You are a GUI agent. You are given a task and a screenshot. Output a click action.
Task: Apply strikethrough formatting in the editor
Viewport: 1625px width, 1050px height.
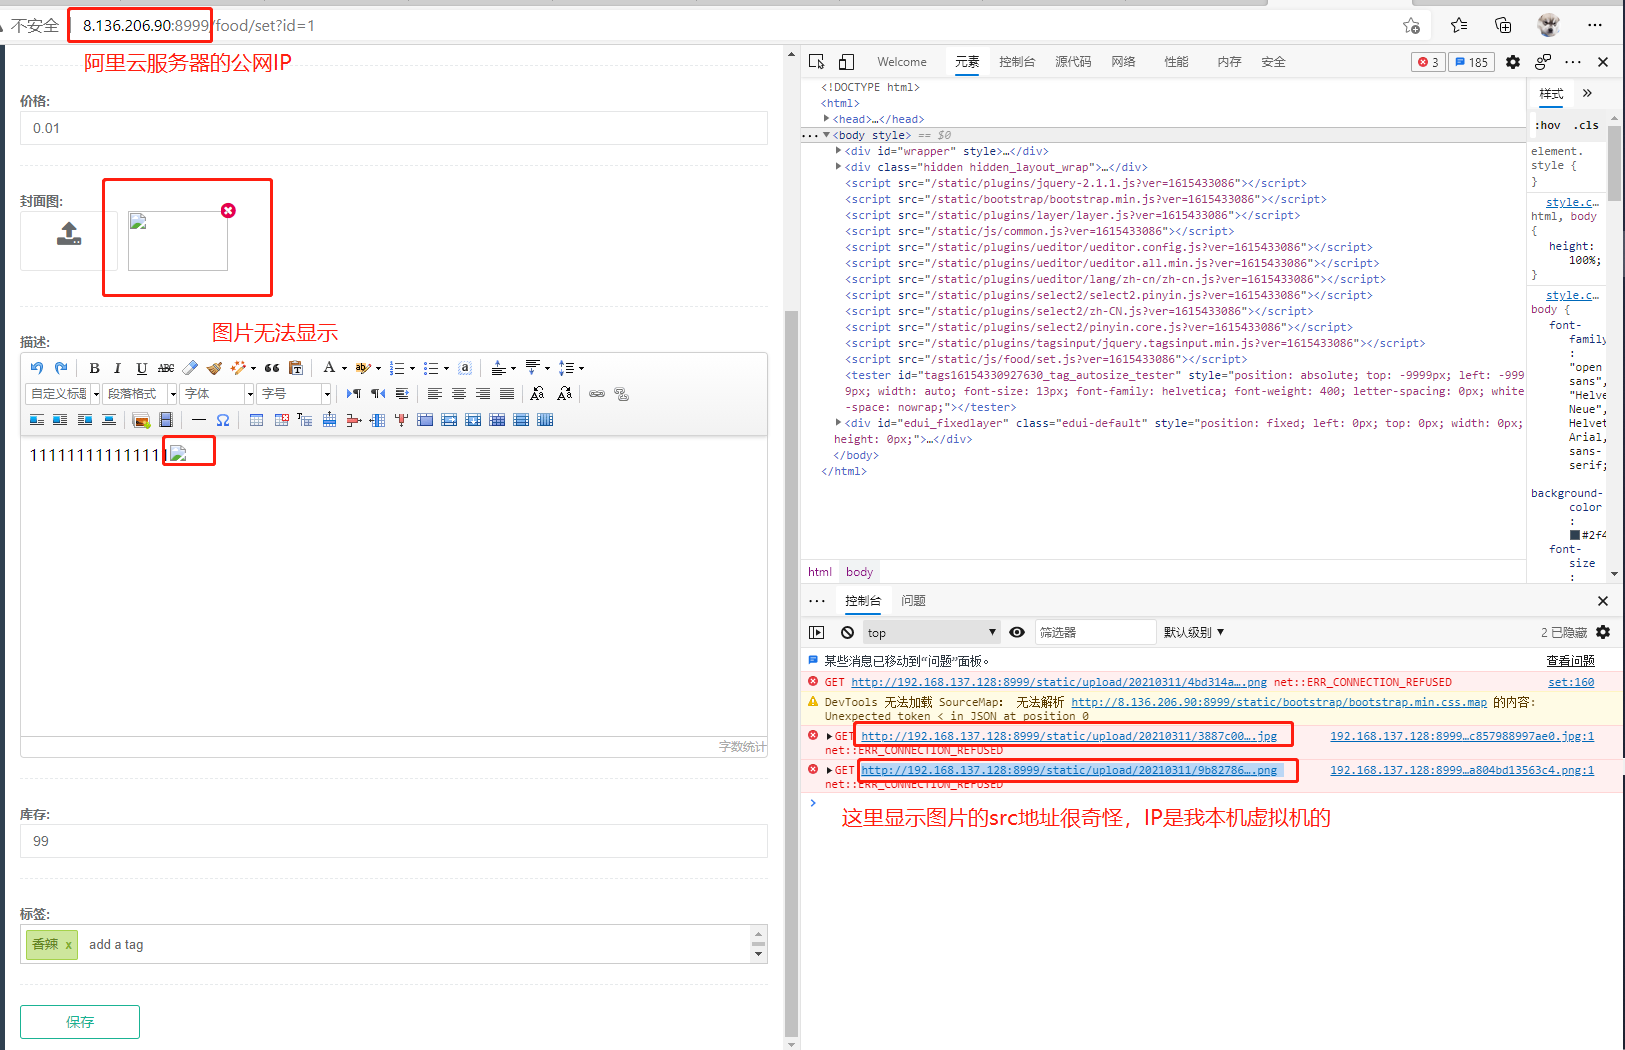pyautogui.click(x=166, y=368)
